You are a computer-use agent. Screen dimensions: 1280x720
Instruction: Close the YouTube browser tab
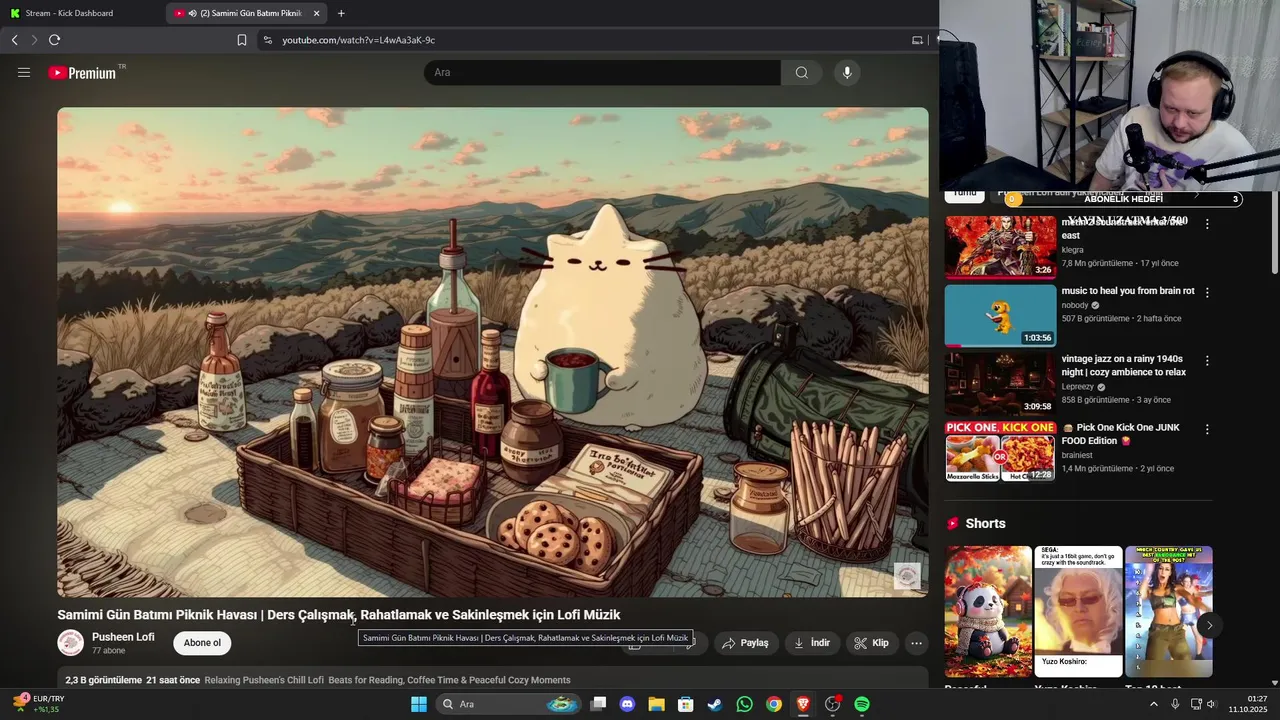(317, 13)
